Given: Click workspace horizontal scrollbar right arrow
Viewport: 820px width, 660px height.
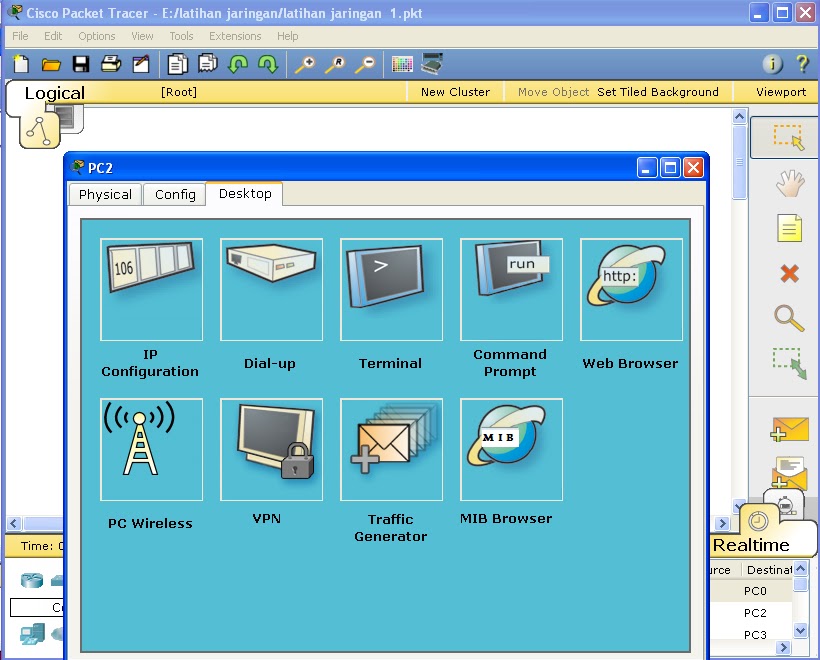Looking at the screenshot, I should [x=722, y=523].
